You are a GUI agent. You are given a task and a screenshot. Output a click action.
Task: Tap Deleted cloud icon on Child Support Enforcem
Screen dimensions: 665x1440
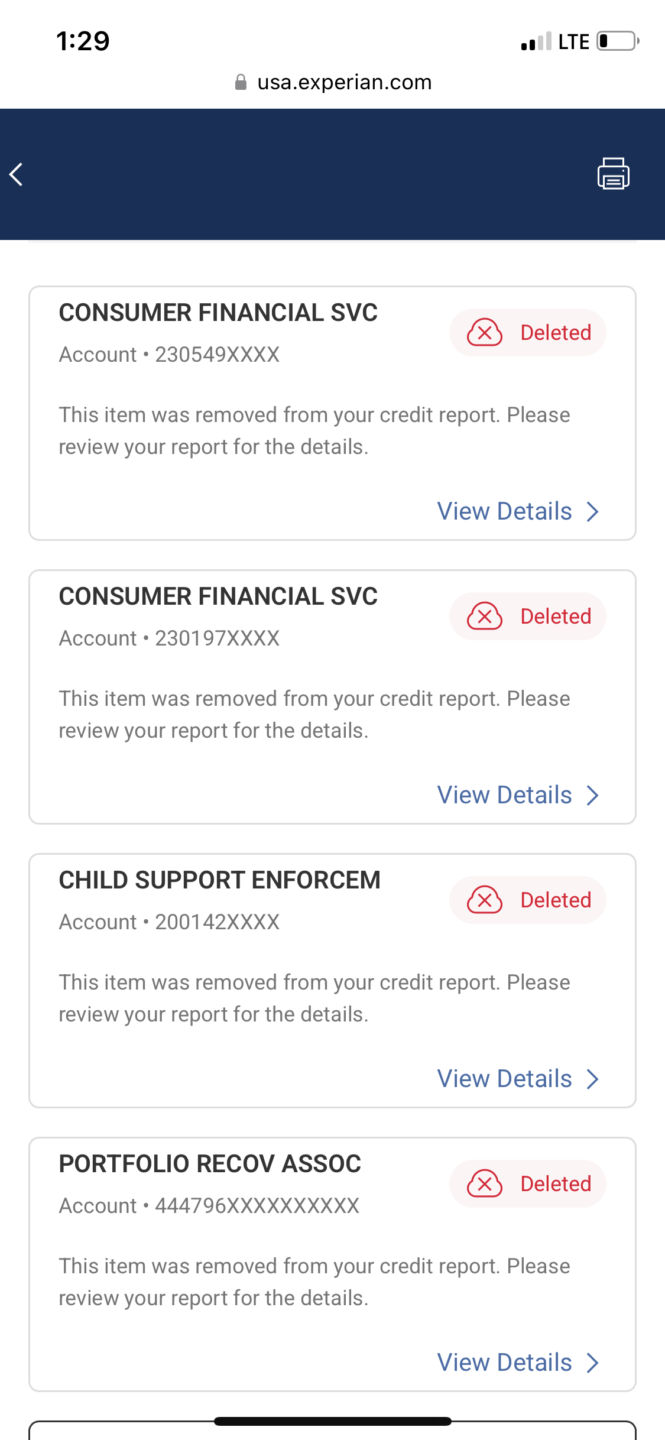tap(485, 901)
